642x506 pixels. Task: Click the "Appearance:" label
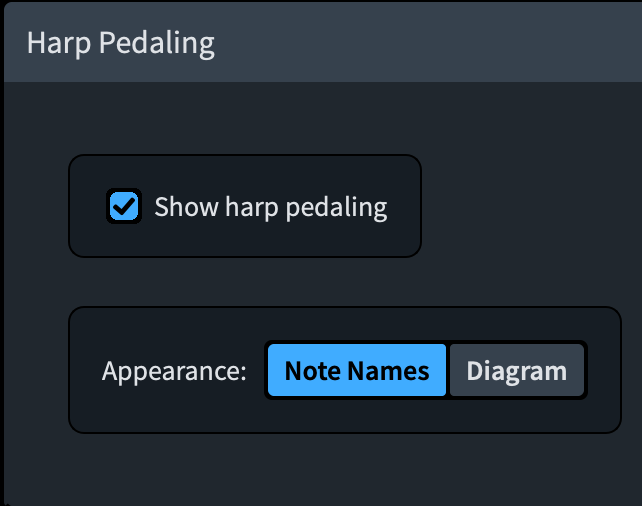click(x=174, y=372)
